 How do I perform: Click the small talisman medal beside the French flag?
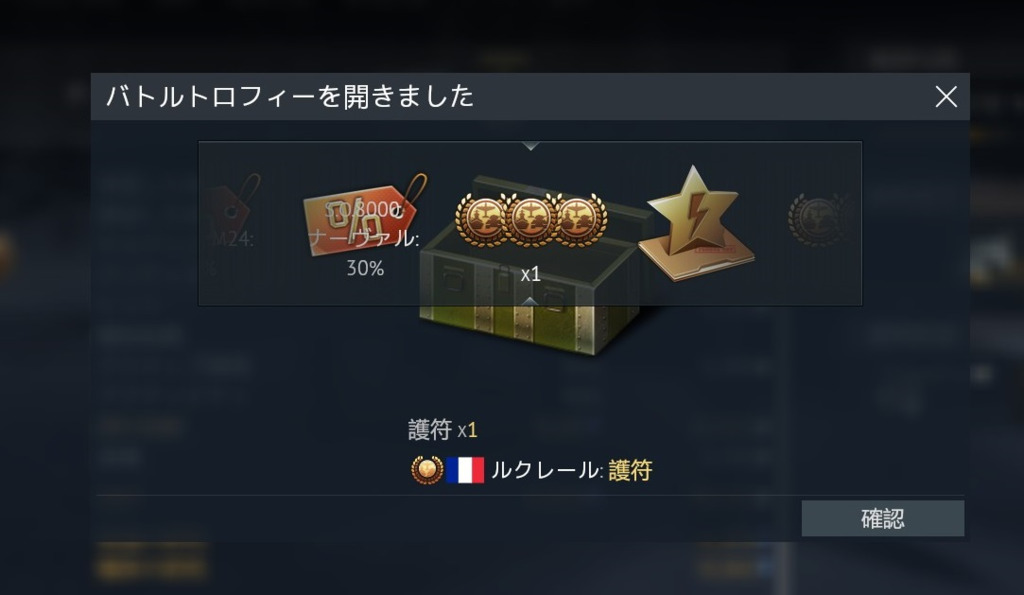(x=427, y=470)
